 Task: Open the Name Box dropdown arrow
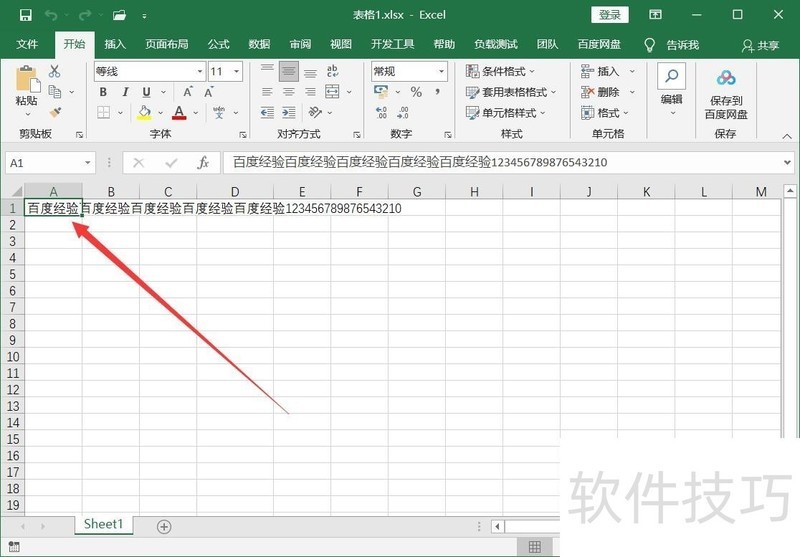coord(88,163)
